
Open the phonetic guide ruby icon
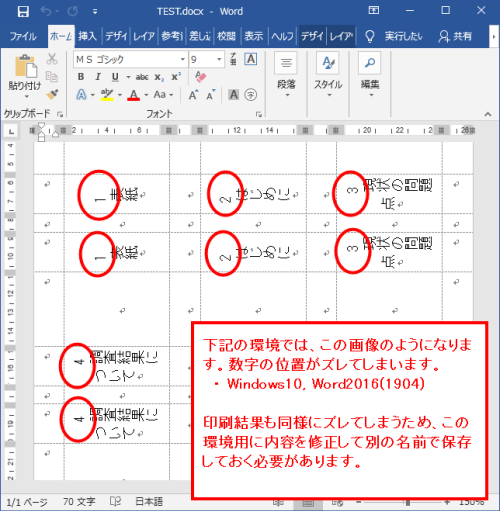pyautogui.click(x=233, y=59)
